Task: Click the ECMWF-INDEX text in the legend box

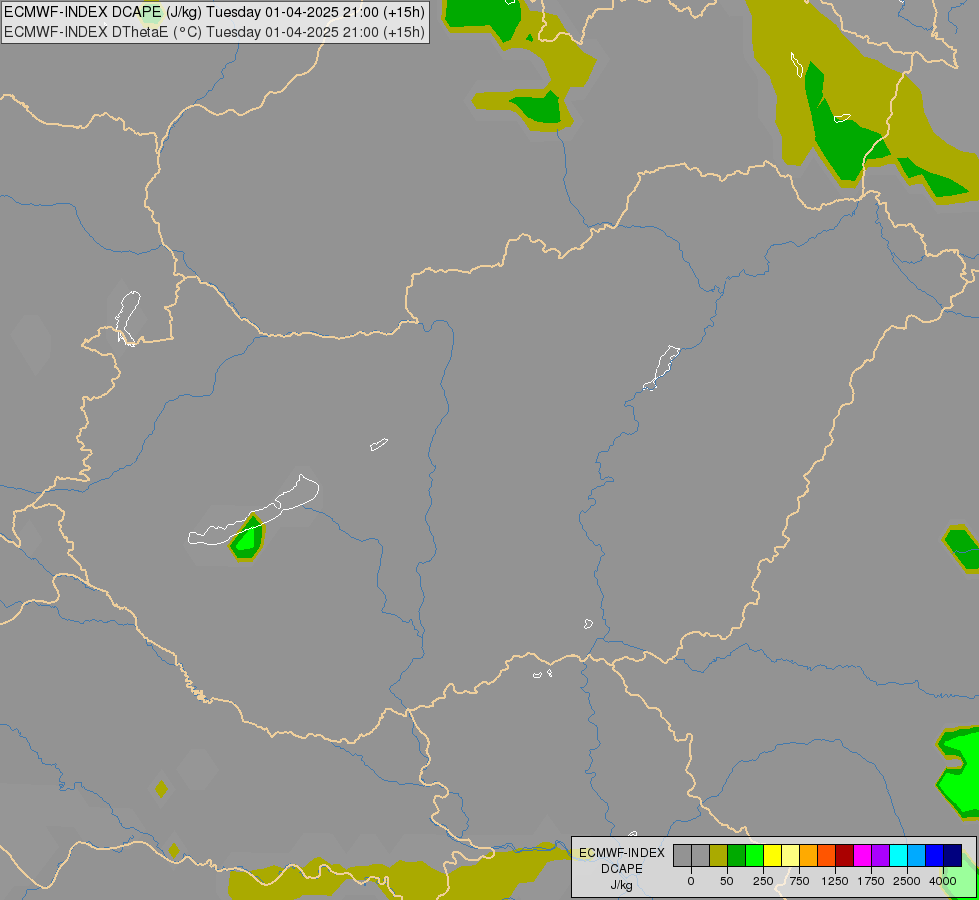Action: (x=622, y=853)
